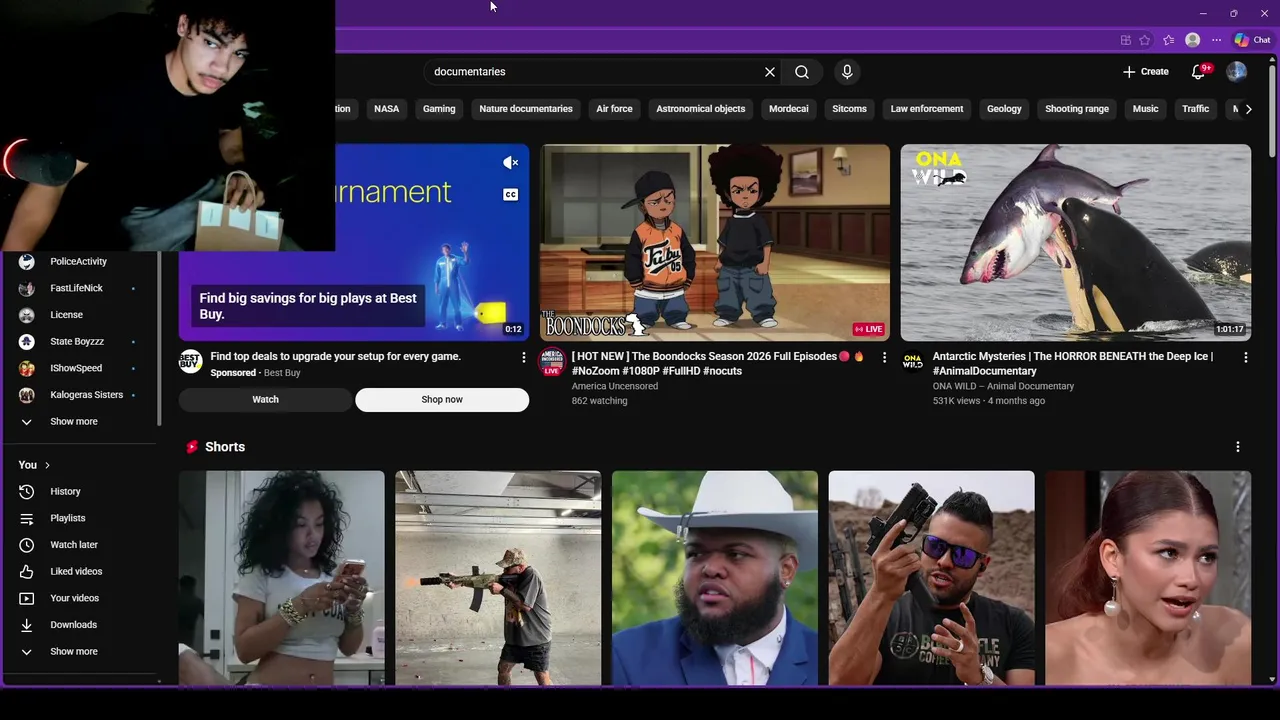Open The Boondocks live stream thumbnail
Screen dimensions: 1280x720
[x=715, y=242]
